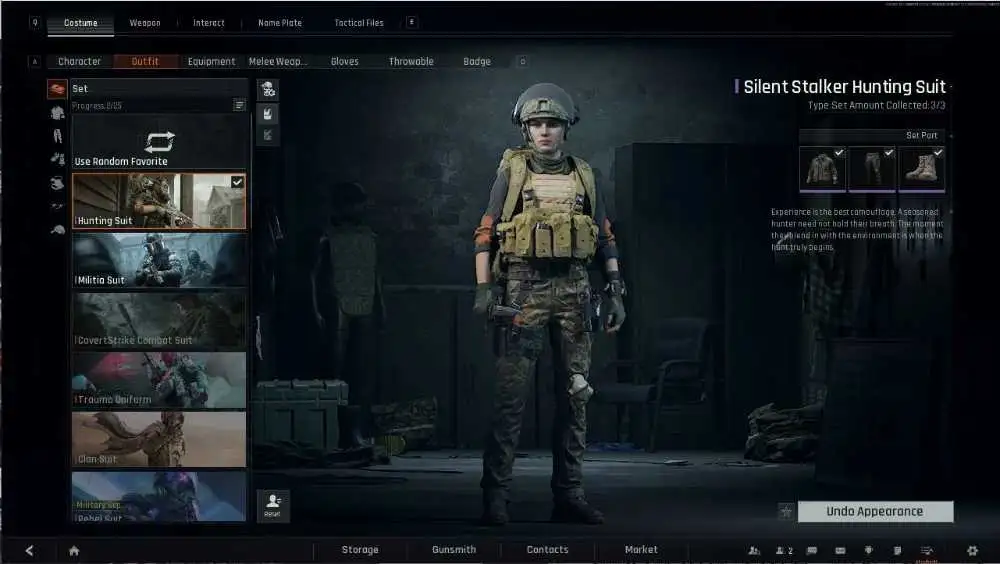The width and height of the screenshot is (1000, 564).
Task: Click the Use Random Favorite swap arrows
Action: click(159, 142)
